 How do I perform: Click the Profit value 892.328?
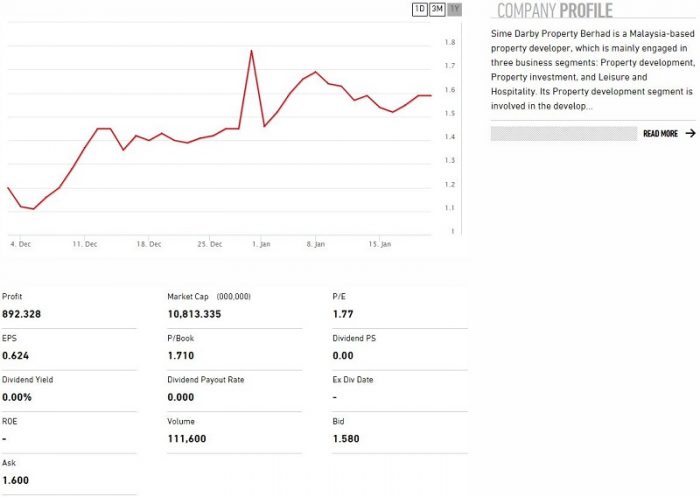click(21, 314)
